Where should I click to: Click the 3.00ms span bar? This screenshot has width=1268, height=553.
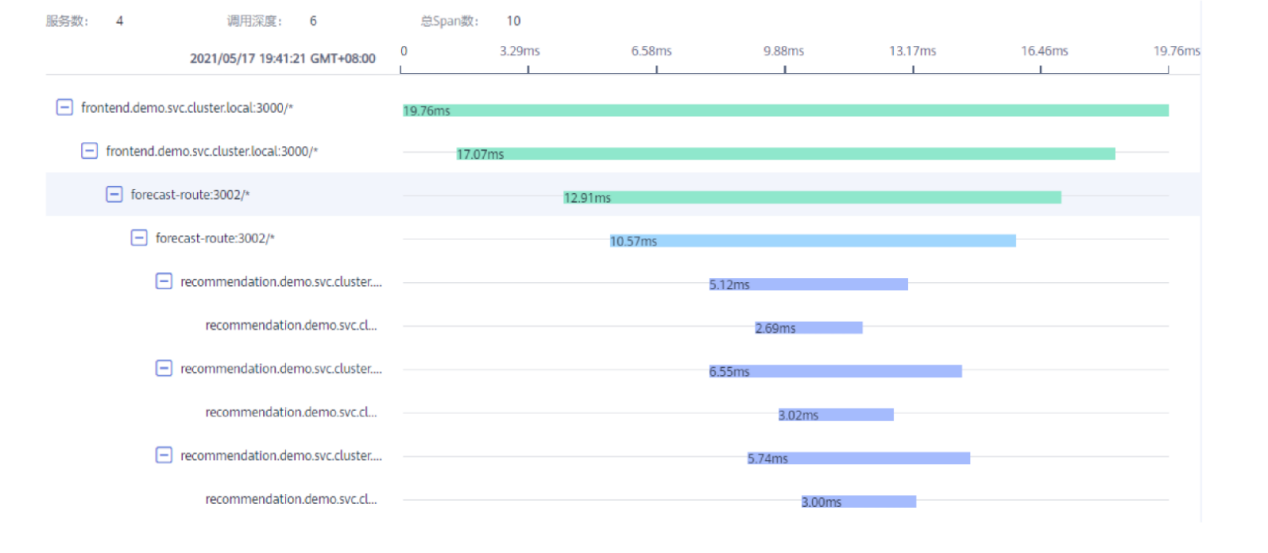(858, 502)
